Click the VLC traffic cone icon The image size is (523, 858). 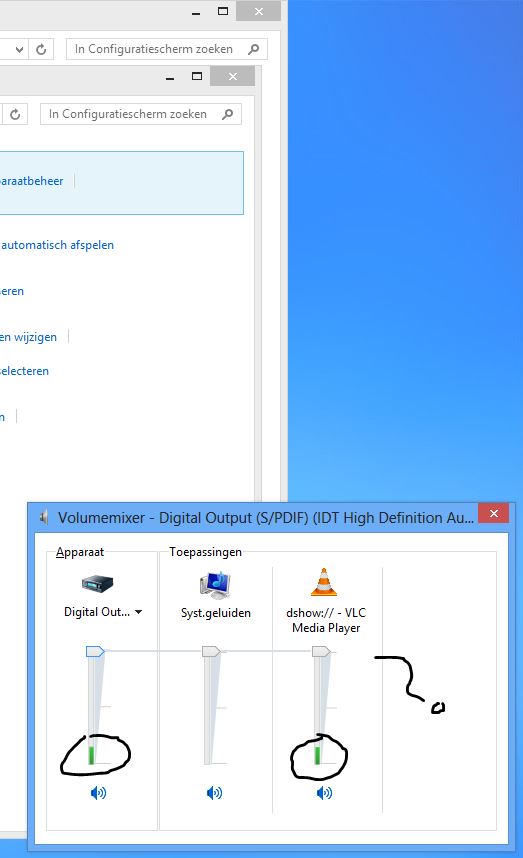coord(324,582)
